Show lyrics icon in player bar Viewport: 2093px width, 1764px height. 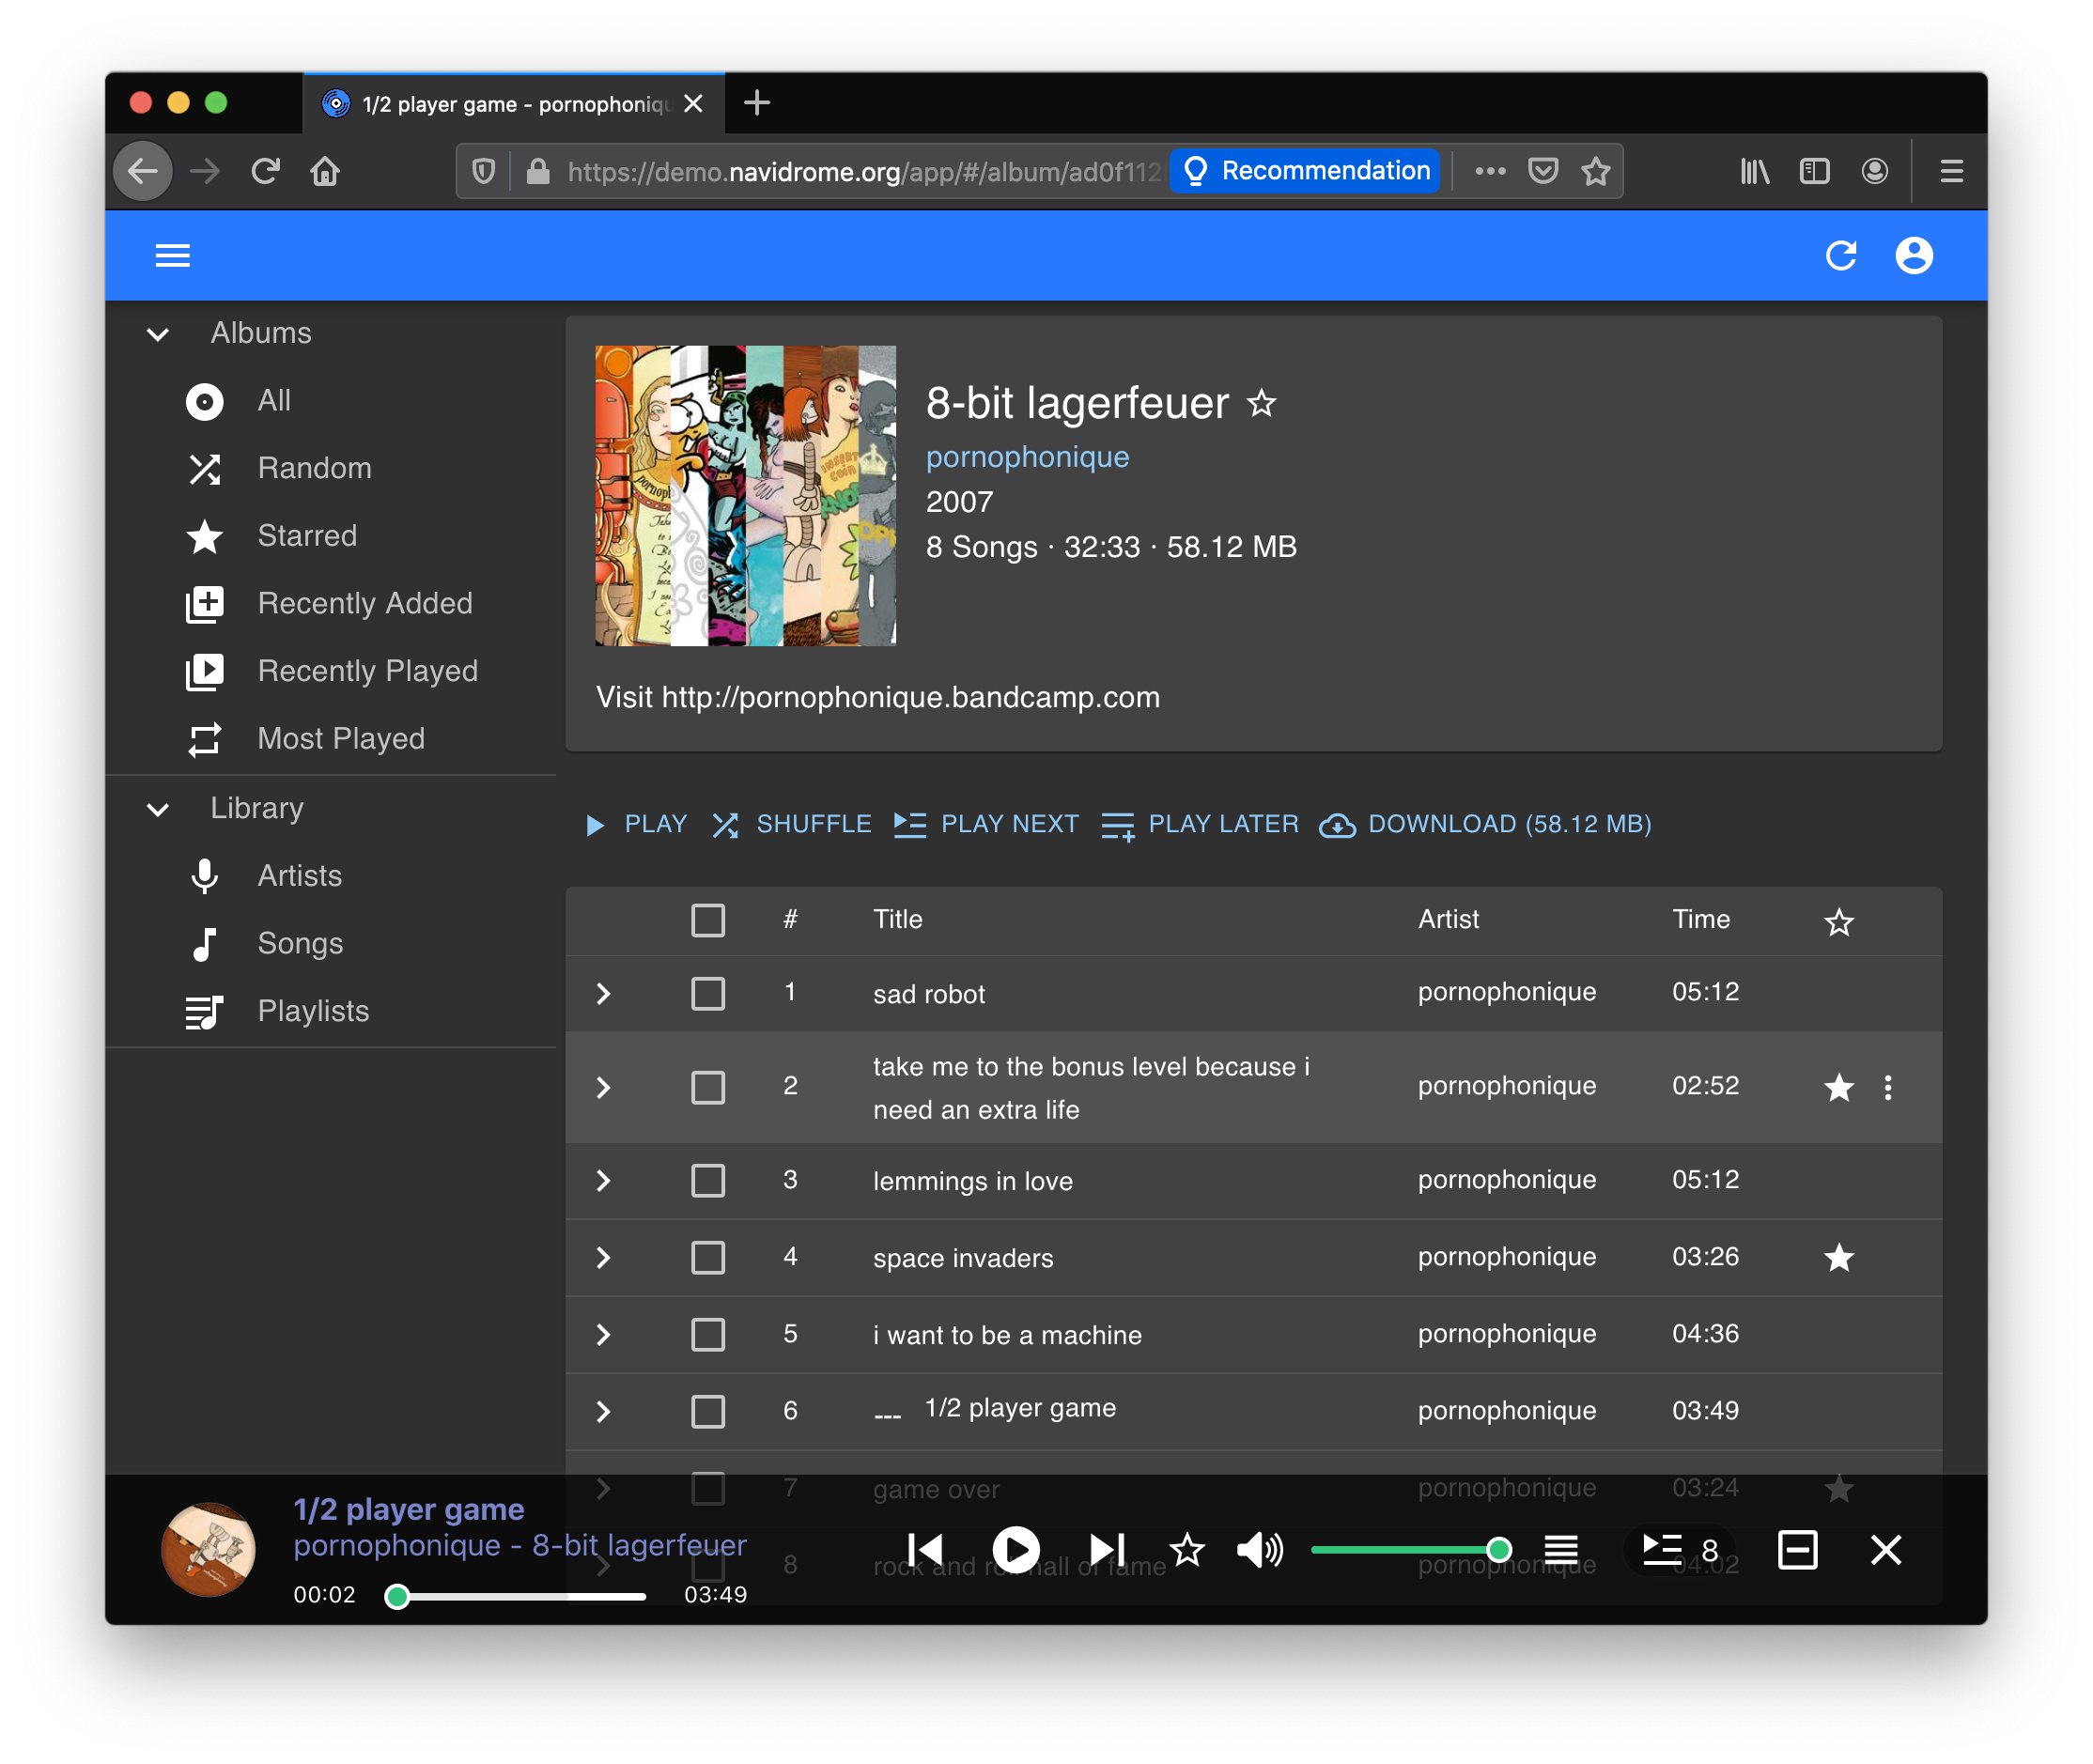pyautogui.click(x=1560, y=1550)
